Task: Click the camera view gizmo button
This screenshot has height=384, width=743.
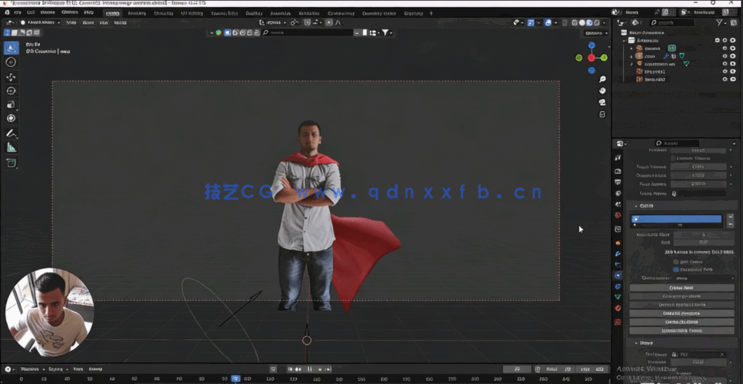Action: tap(602, 102)
